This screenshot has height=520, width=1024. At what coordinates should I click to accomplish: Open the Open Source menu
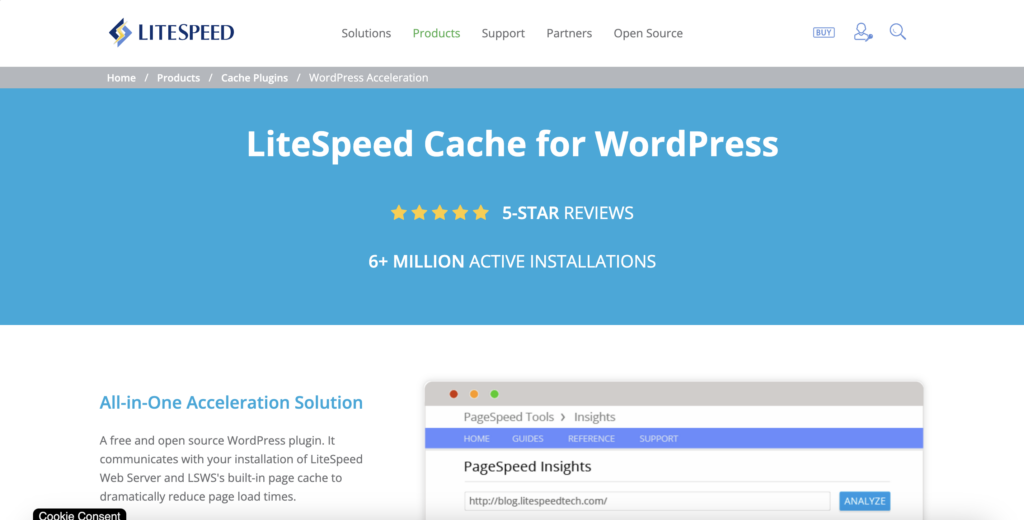(648, 33)
